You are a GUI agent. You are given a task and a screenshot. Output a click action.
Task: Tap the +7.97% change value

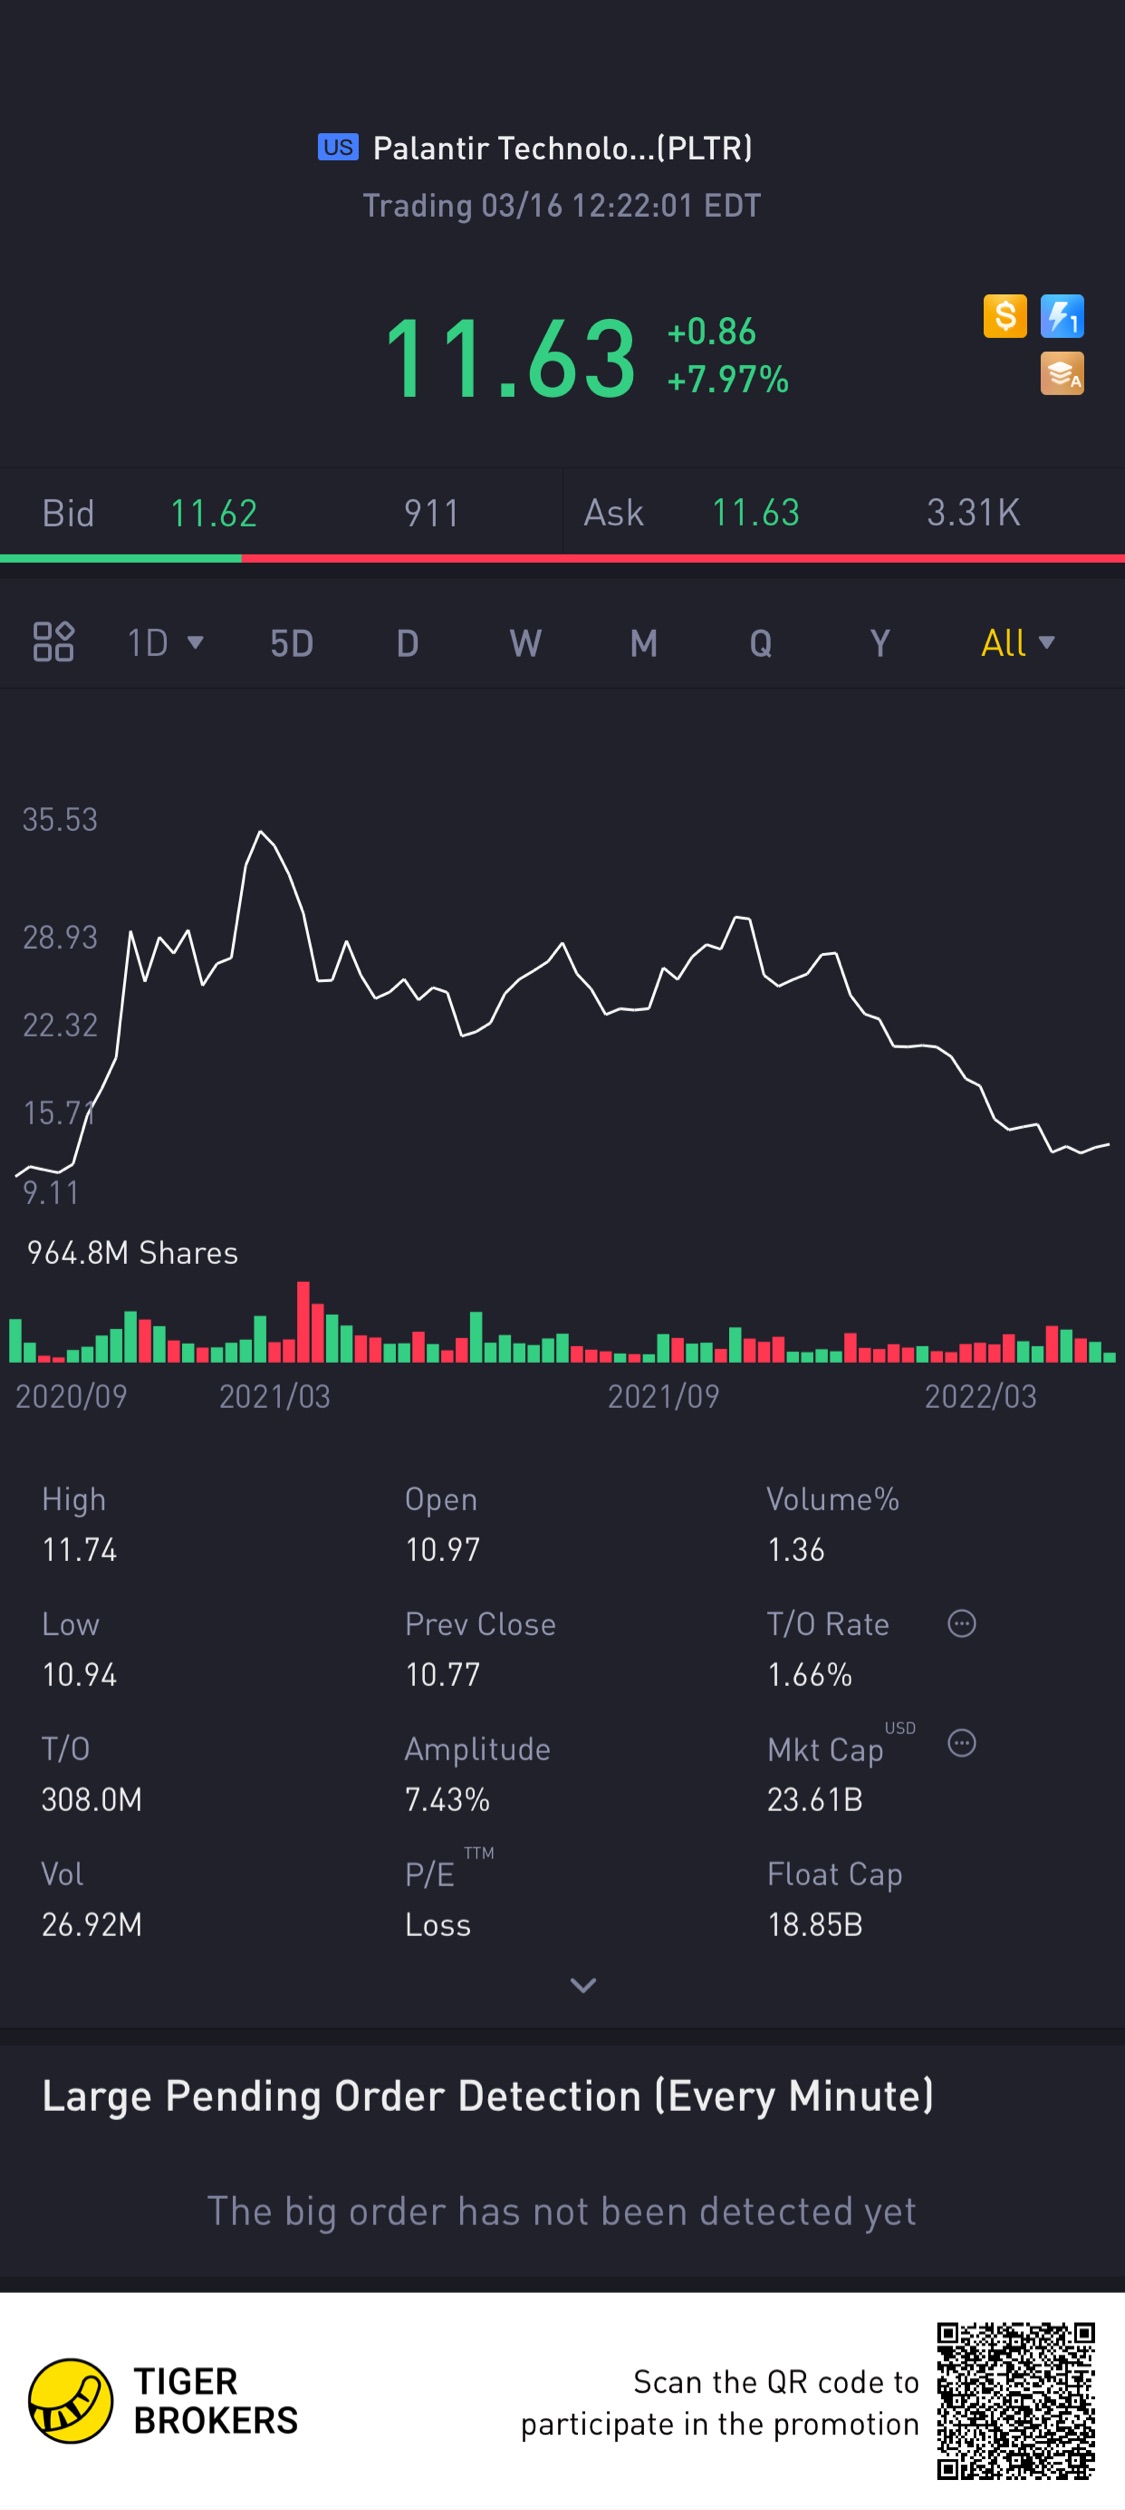click(728, 380)
